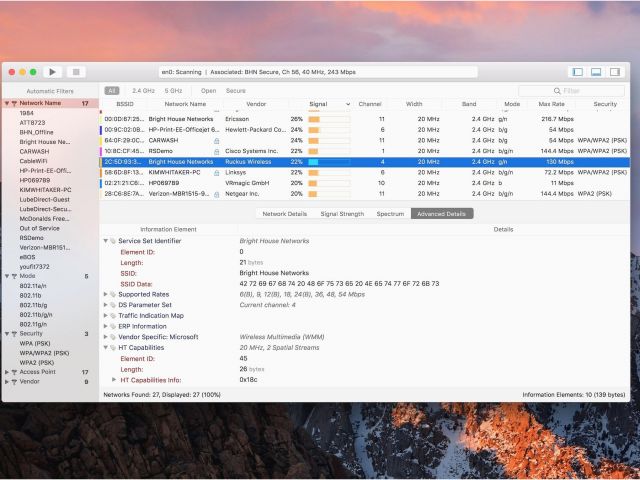
Task: Collapse the Mode filter group
Action: coord(7,276)
